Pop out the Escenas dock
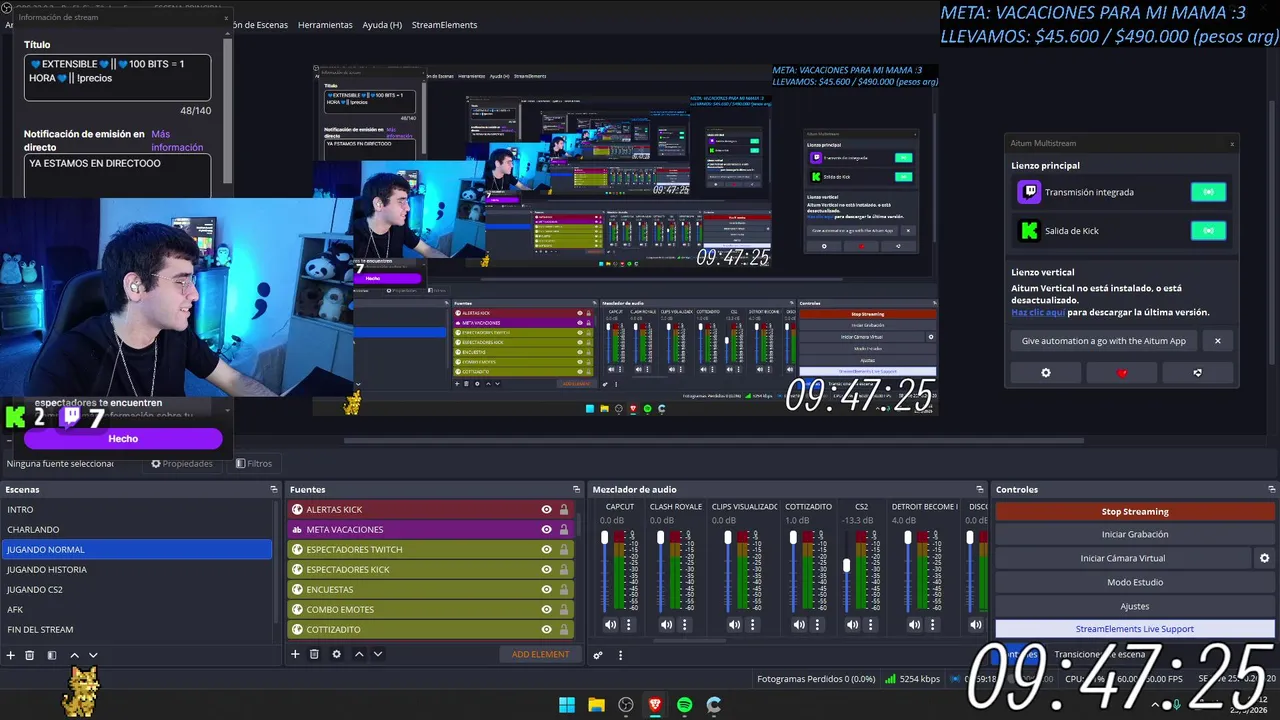Screen dimensions: 1280x720 (274, 489)
